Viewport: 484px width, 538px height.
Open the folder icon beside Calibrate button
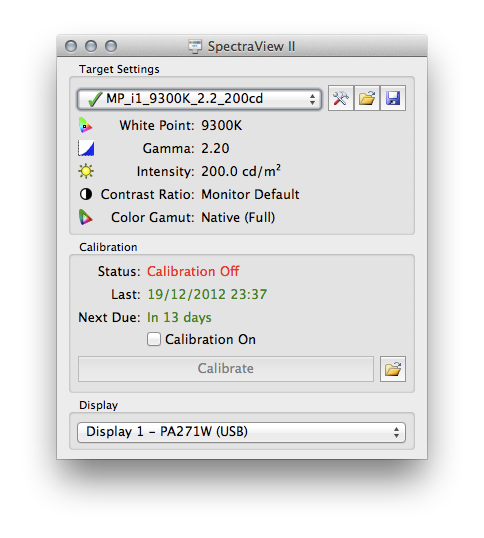[393, 369]
